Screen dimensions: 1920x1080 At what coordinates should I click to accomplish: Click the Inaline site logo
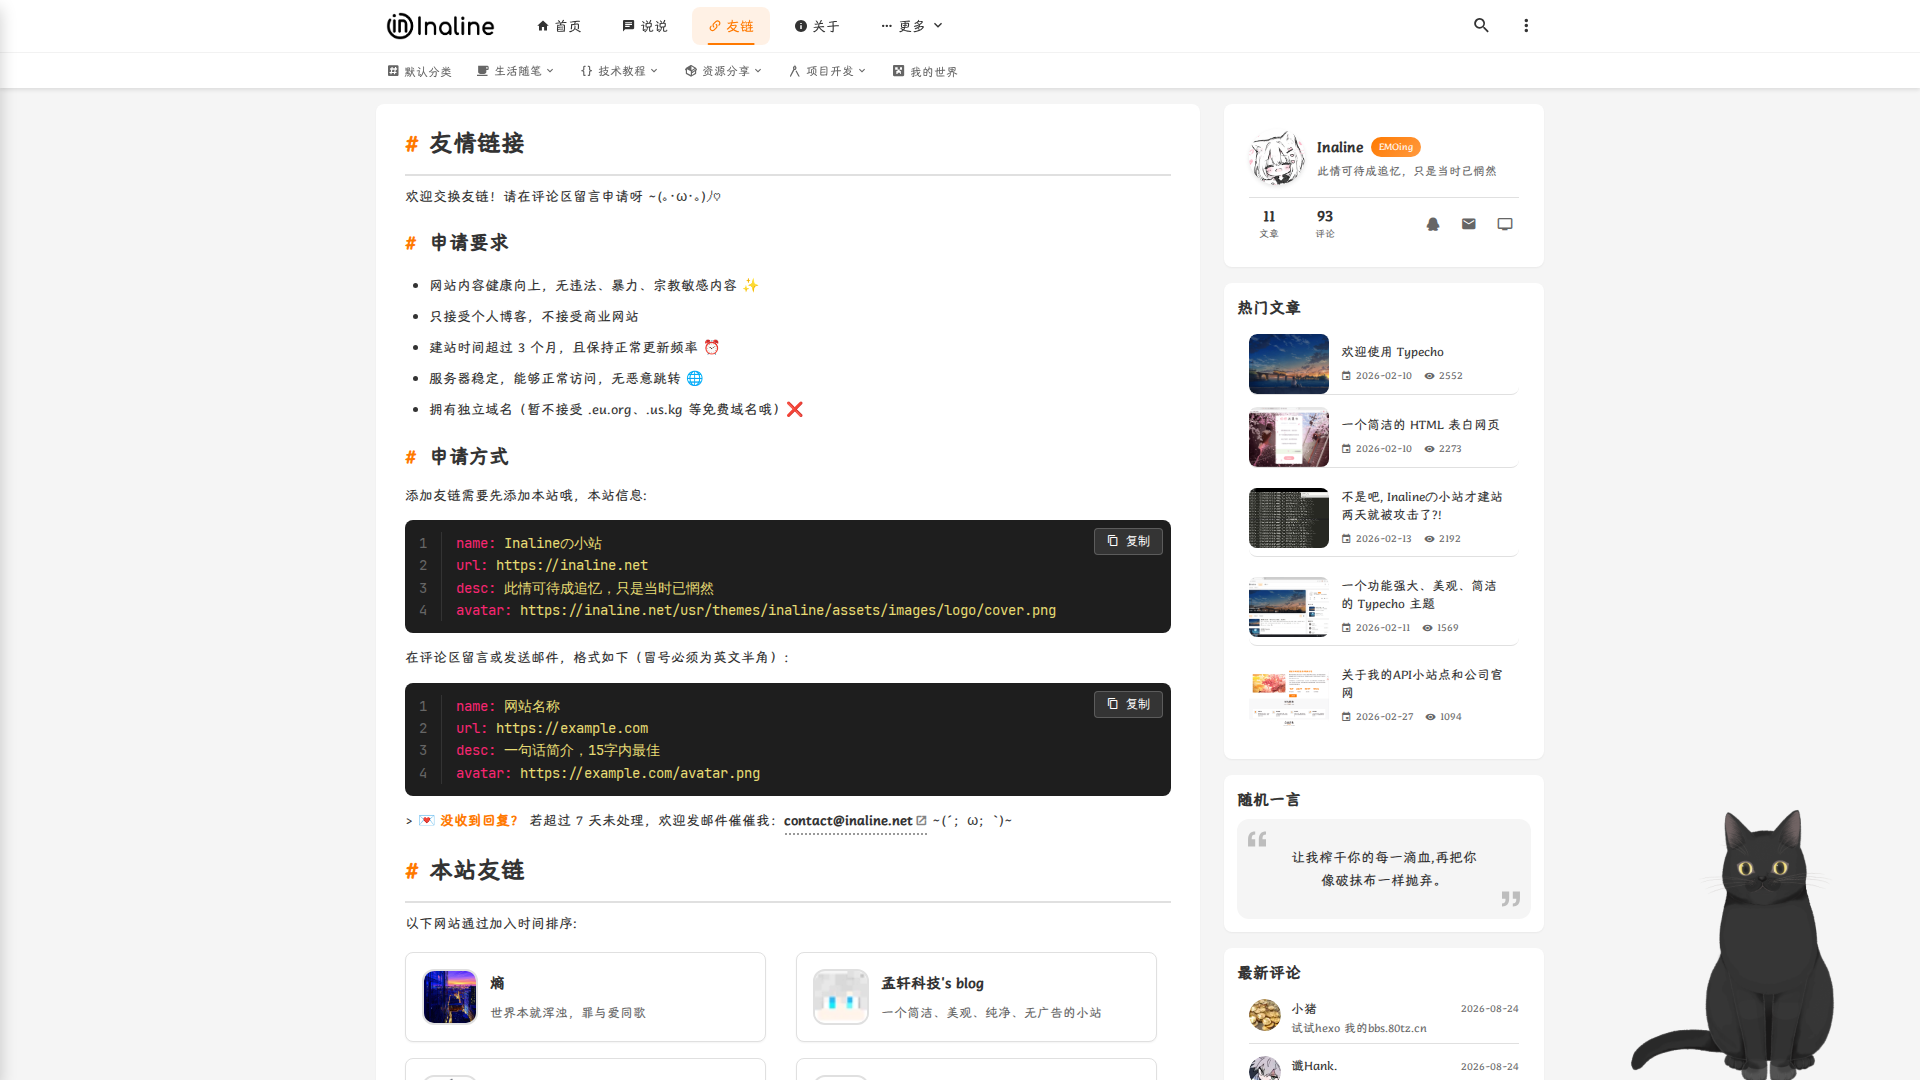440,26
